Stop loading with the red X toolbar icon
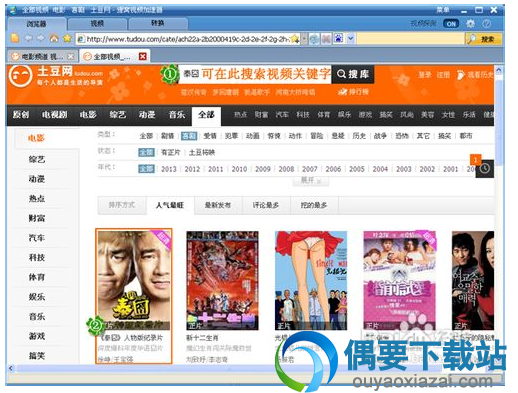 [326, 39]
